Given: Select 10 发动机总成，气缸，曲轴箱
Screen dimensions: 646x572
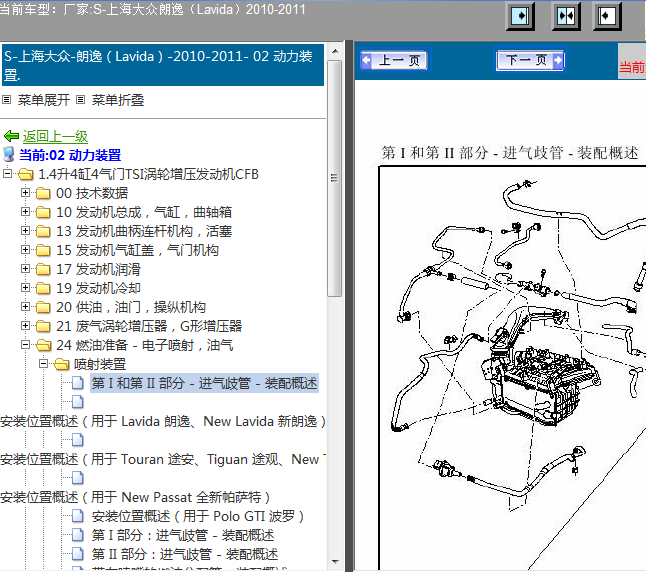Looking at the screenshot, I should (144, 212).
